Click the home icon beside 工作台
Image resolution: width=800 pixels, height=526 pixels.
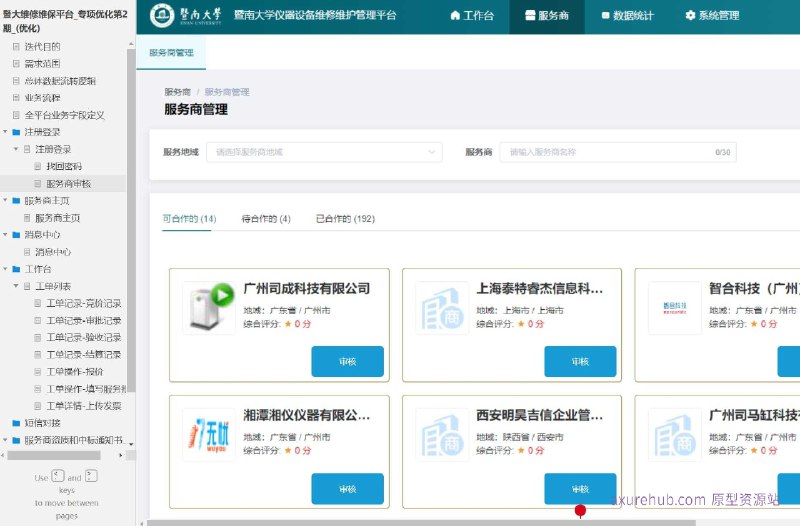coord(455,16)
